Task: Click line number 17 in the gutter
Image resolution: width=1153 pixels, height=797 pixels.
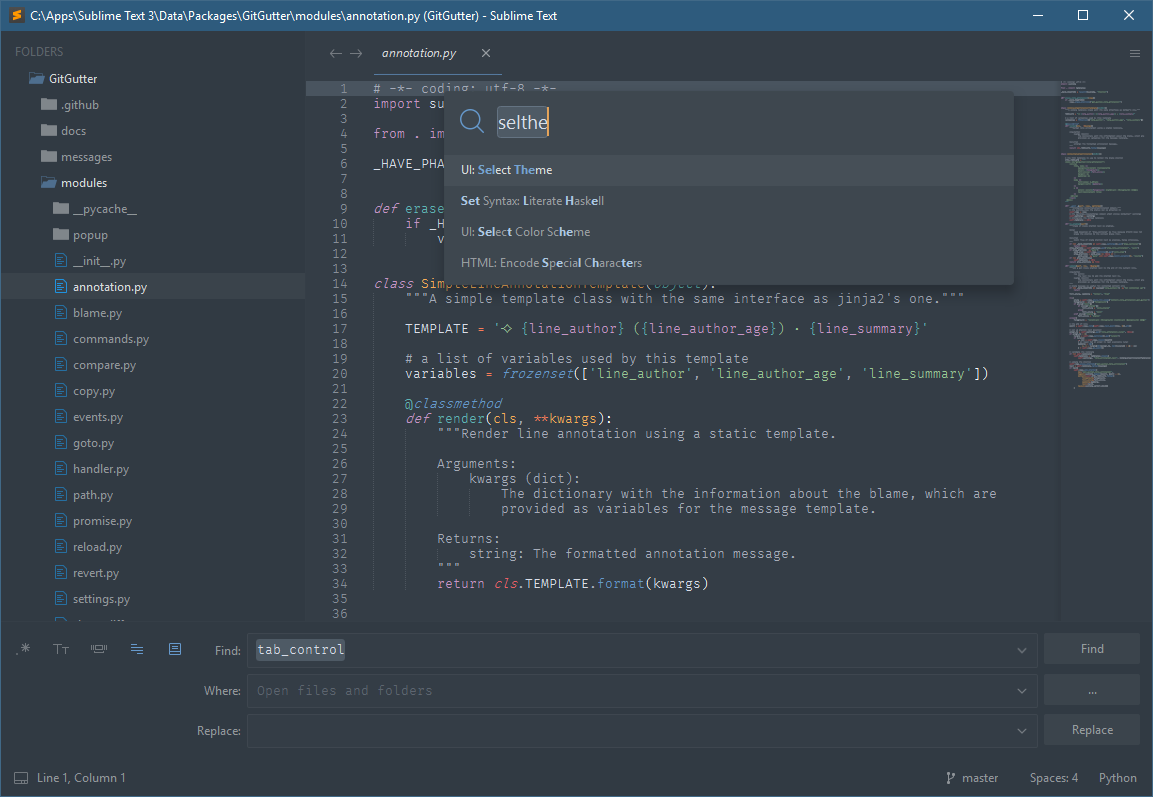Action: 340,329
